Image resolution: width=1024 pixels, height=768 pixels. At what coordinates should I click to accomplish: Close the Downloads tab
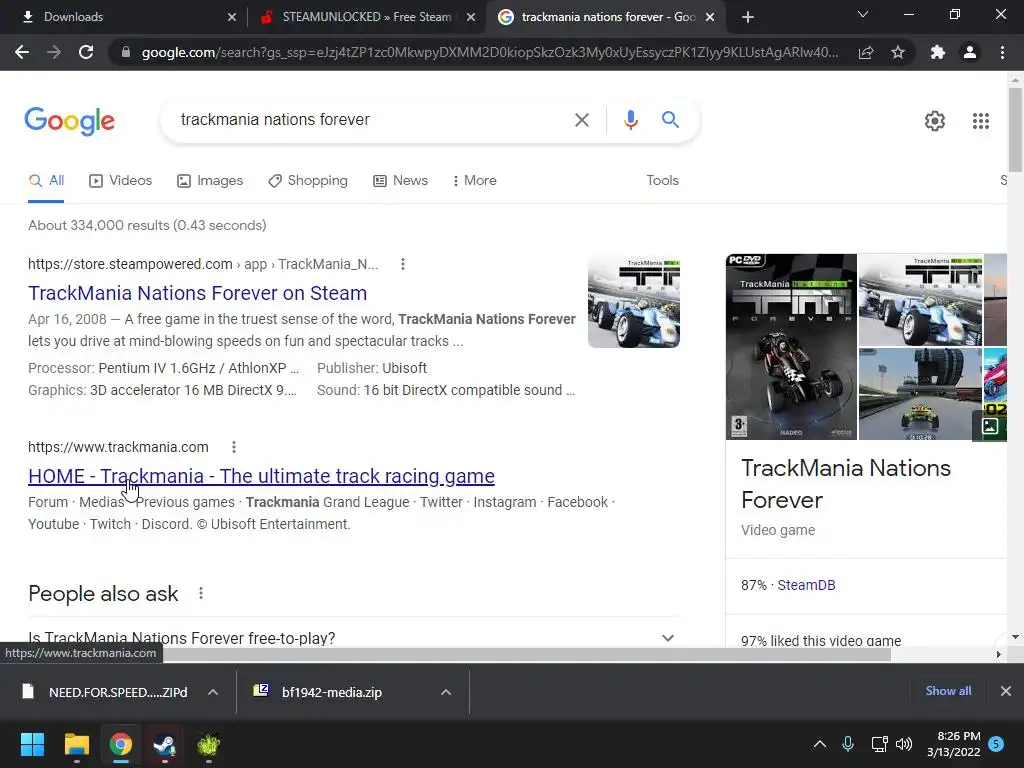point(232,18)
